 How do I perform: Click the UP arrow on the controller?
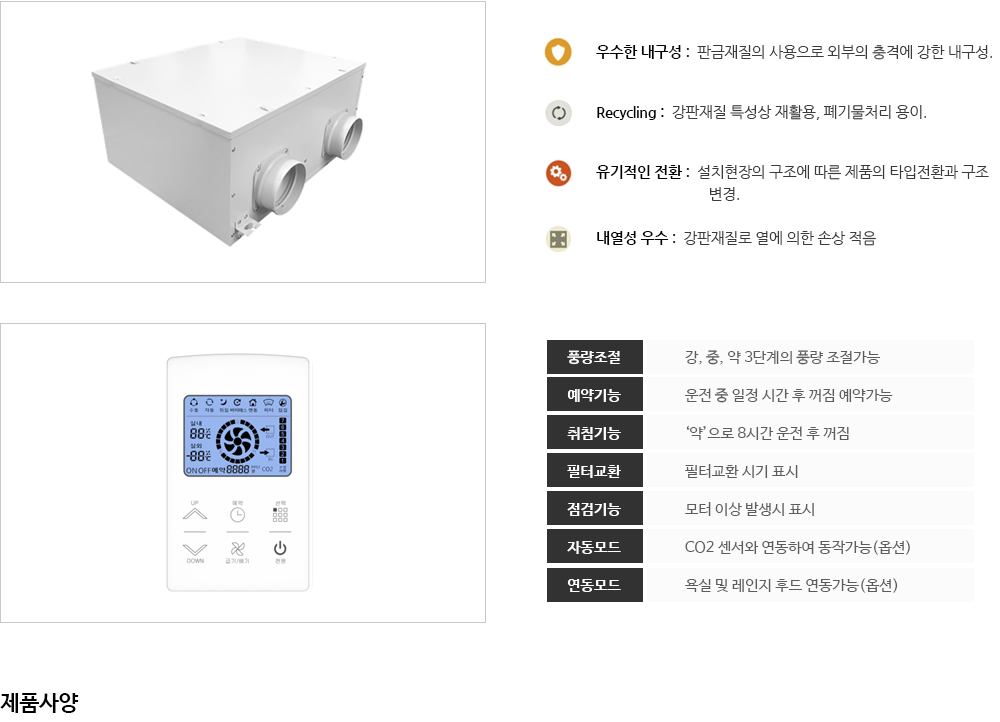pyautogui.click(x=195, y=513)
